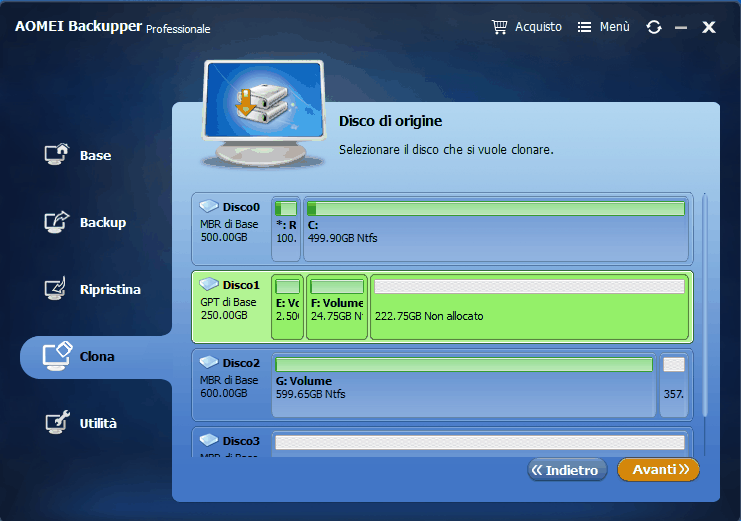Click the Disco1 drive icon
The height and width of the screenshot is (521, 741).
coord(208,284)
